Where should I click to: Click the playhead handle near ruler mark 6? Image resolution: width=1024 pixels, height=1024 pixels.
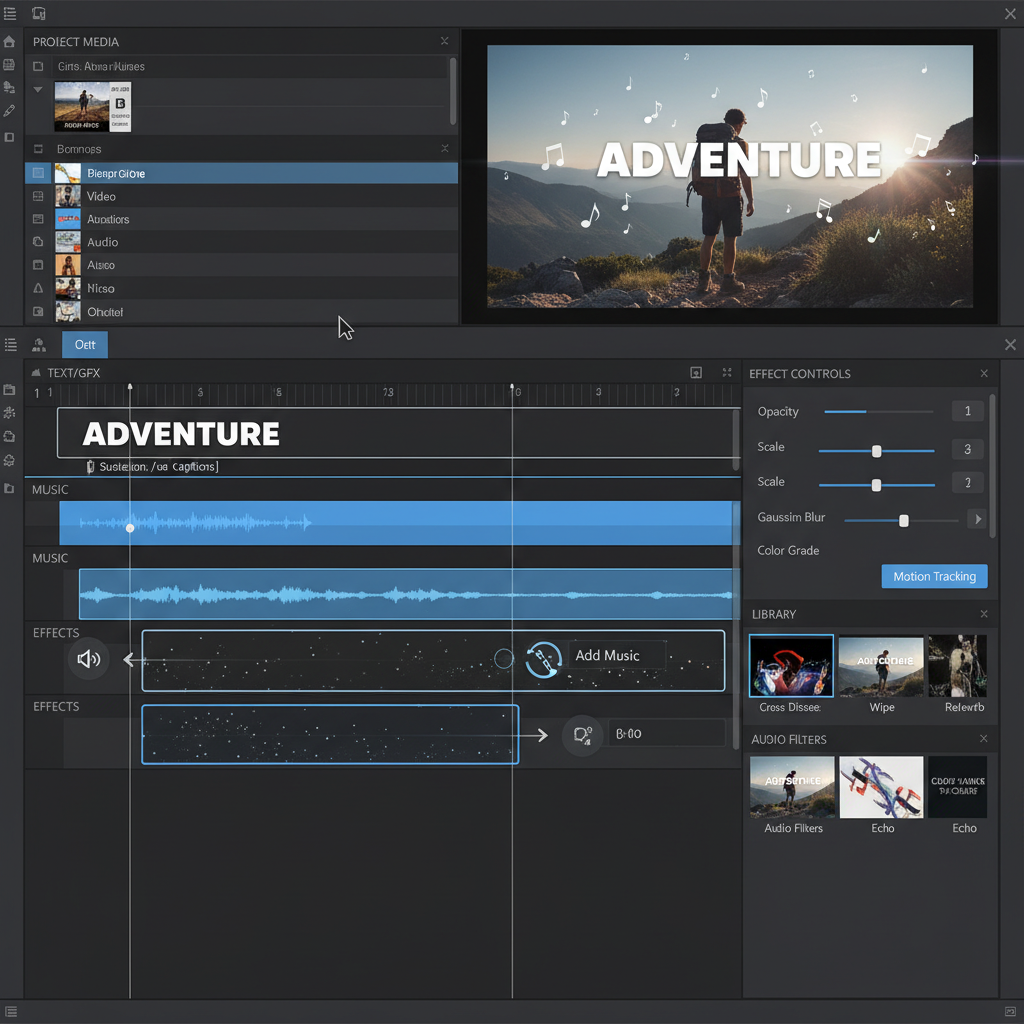pyautogui.click(x=512, y=387)
